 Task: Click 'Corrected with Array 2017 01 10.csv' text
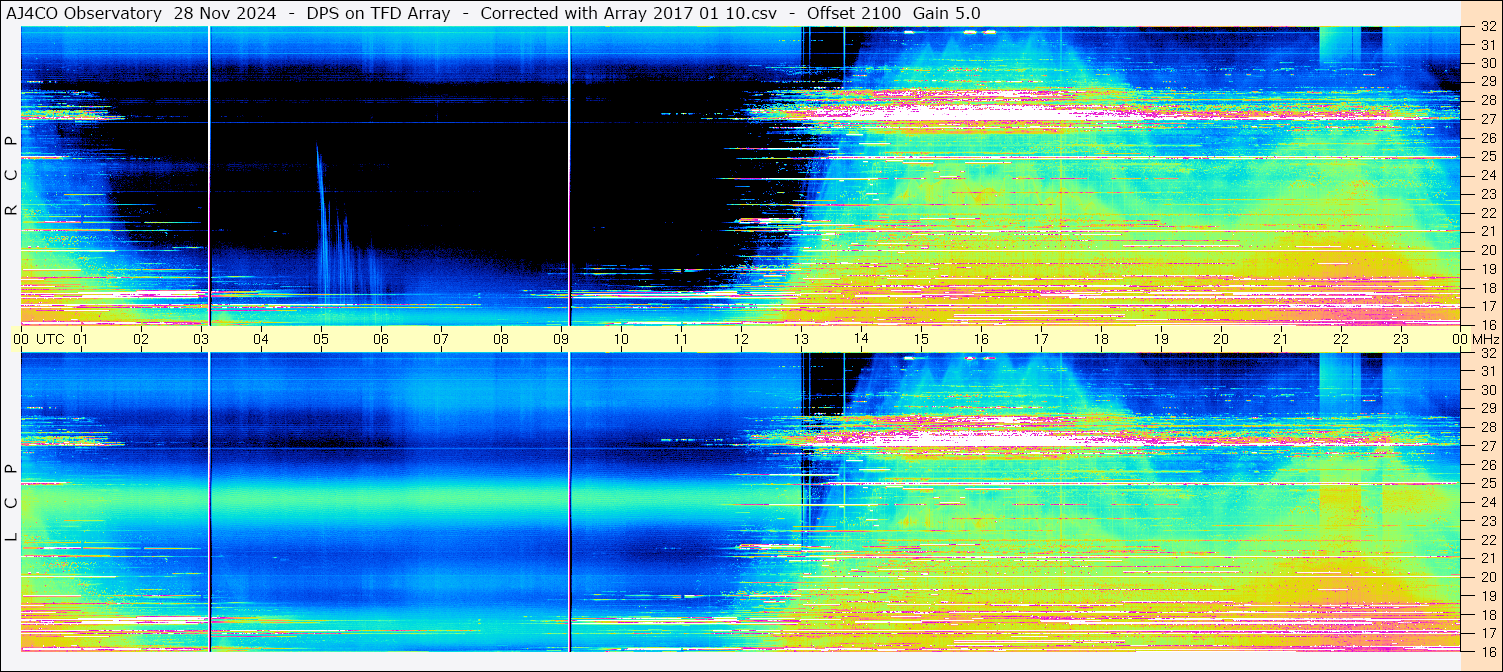click(629, 13)
